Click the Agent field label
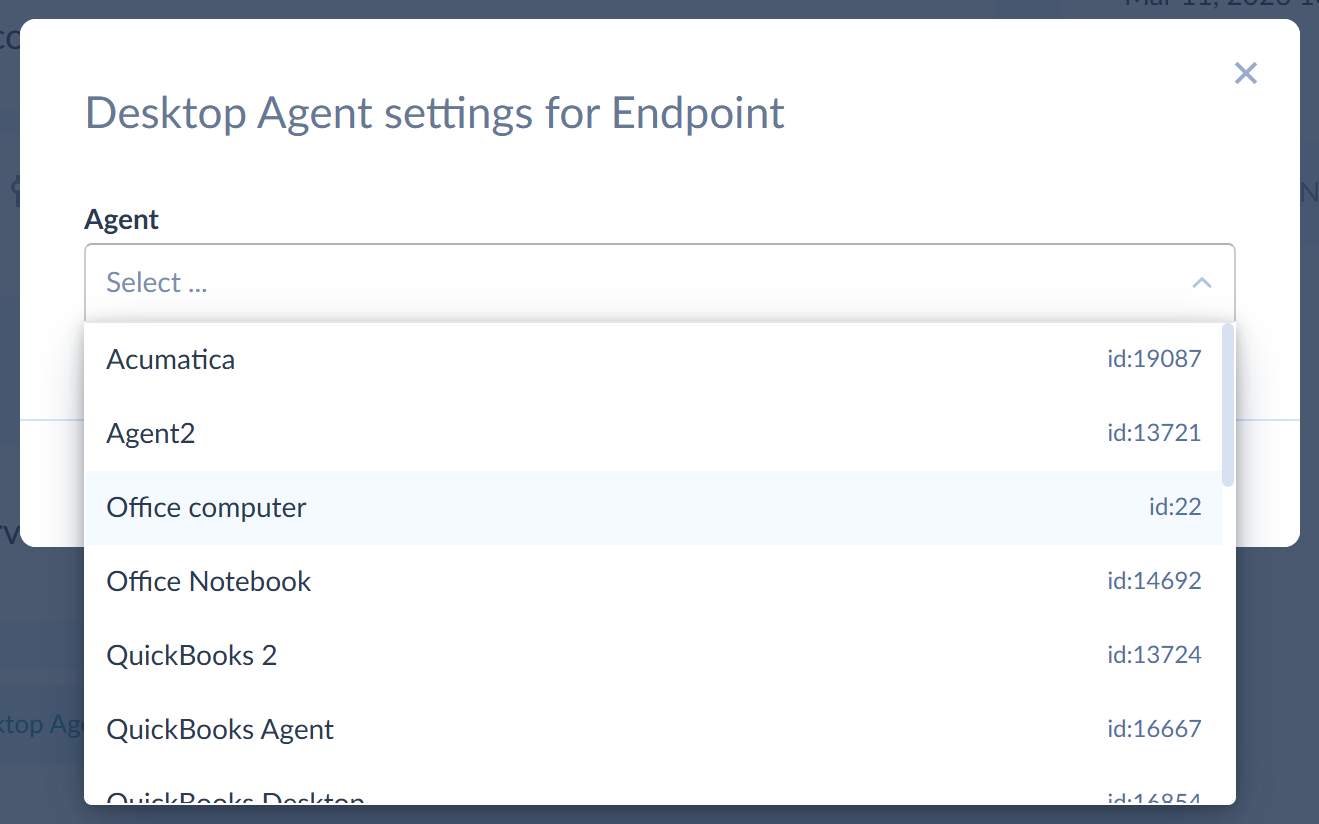This screenshot has height=824, width=1319. coord(121,219)
